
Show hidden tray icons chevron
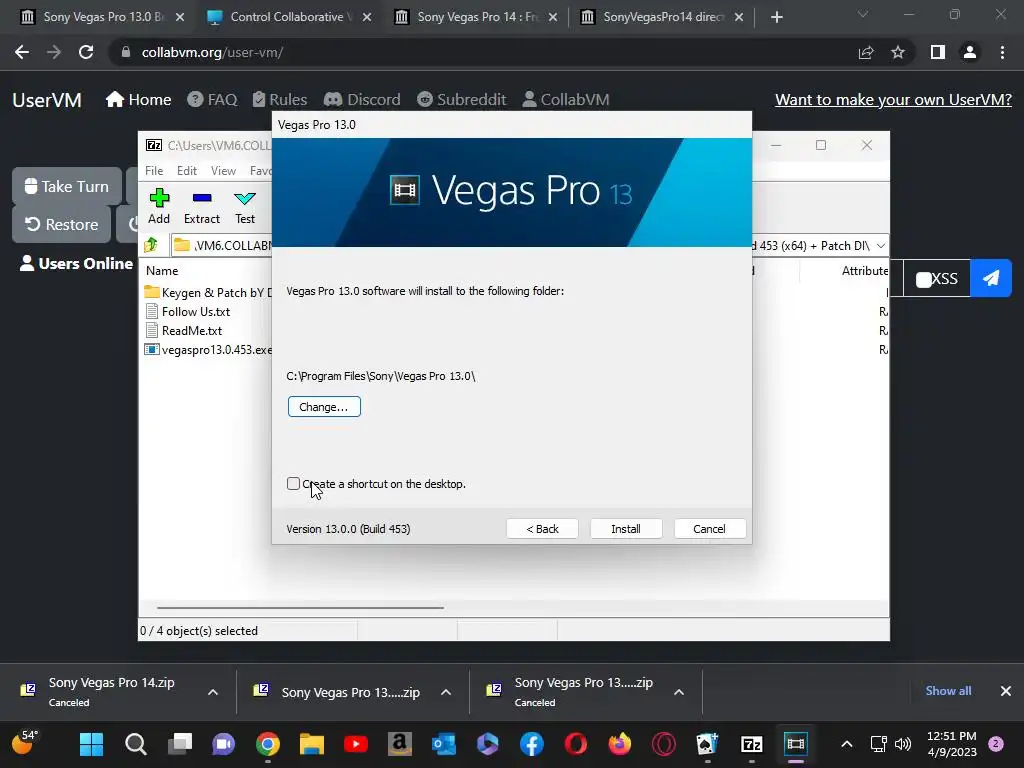(x=847, y=744)
